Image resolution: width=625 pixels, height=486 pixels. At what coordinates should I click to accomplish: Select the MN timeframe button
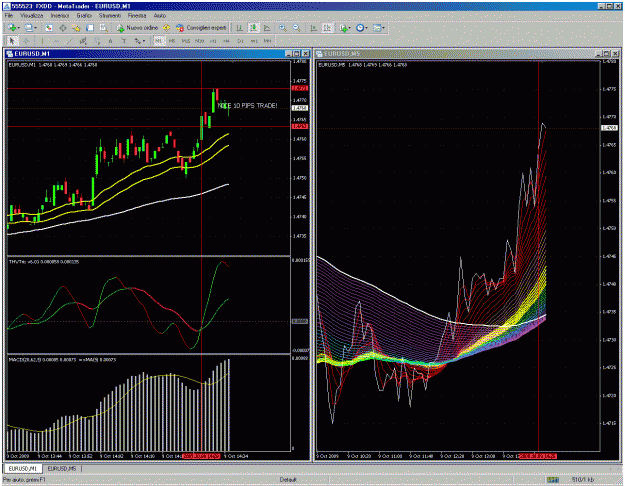[x=267, y=41]
